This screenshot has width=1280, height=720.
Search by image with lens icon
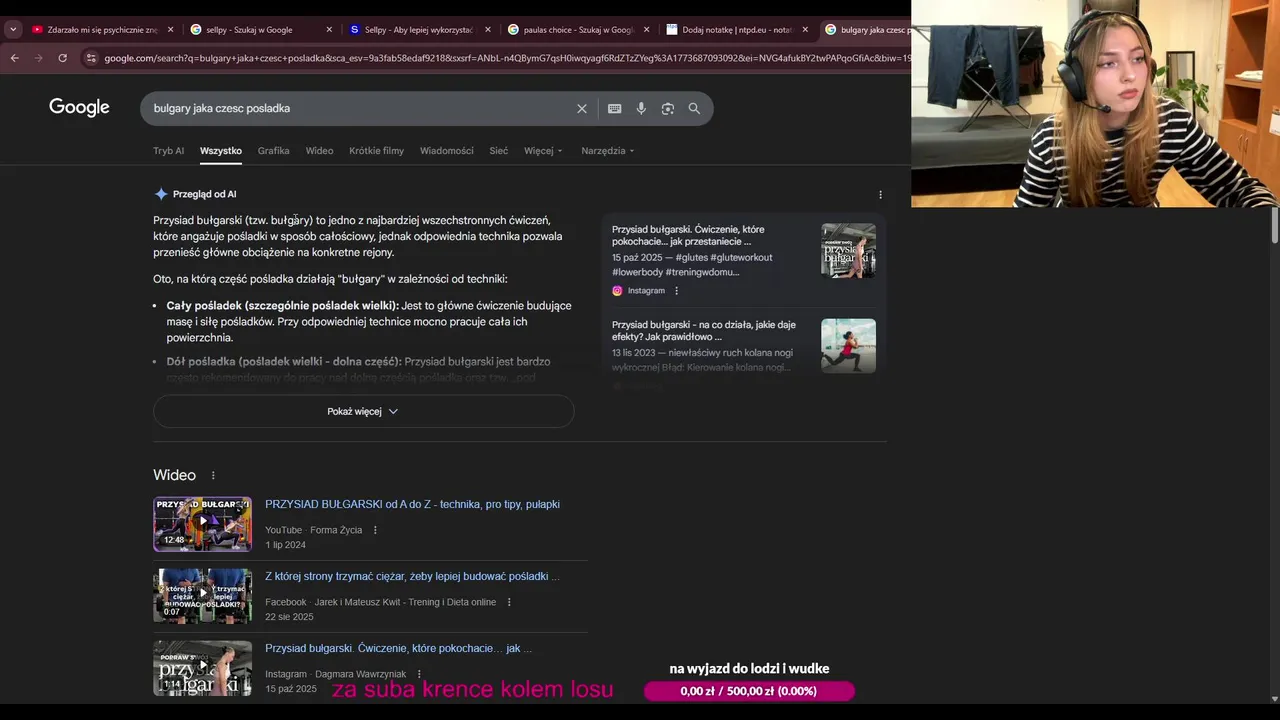[x=668, y=109]
